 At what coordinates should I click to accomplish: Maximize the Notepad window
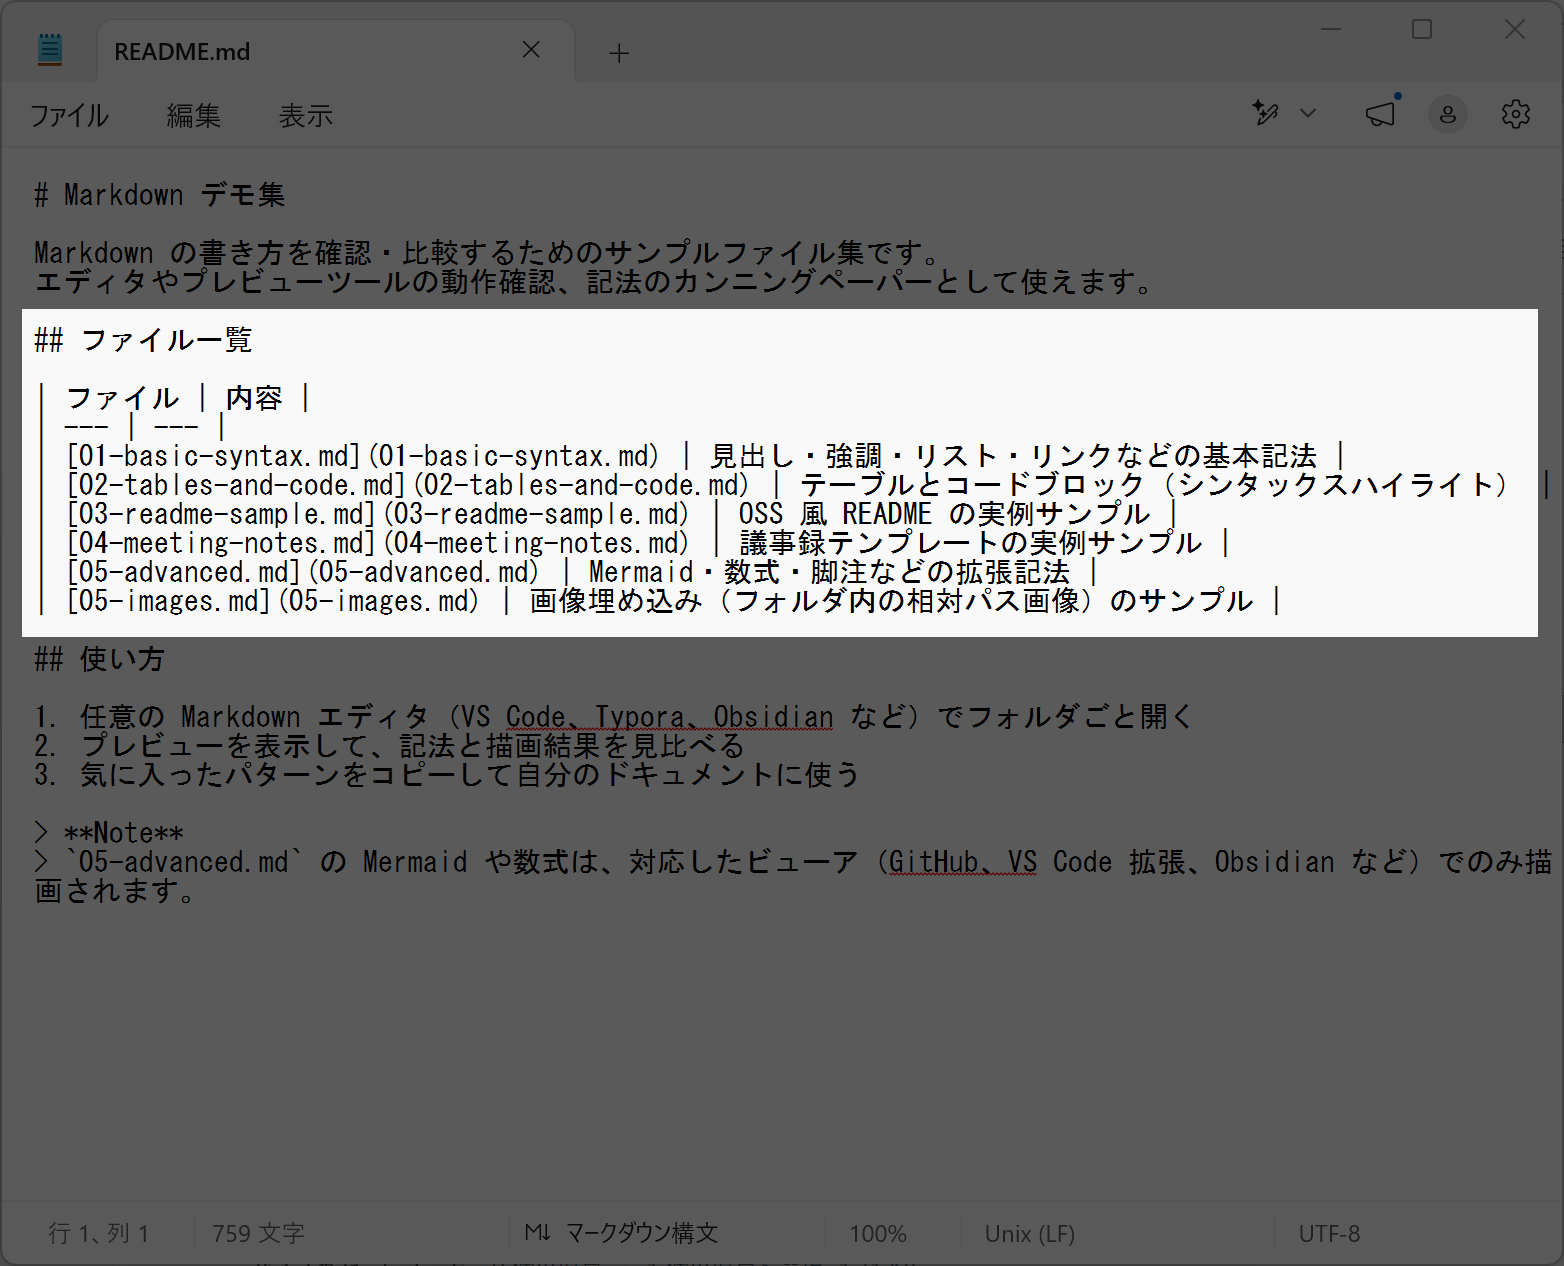[1422, 30]
